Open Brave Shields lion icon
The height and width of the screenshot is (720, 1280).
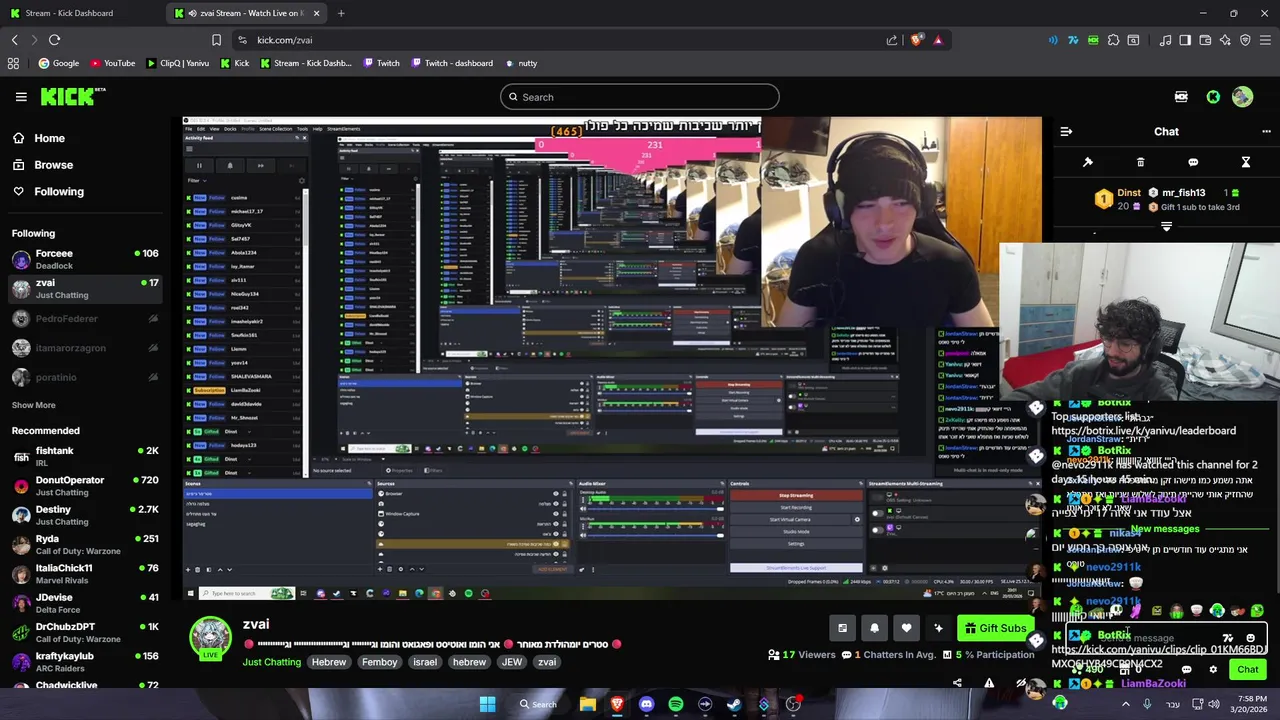[916, 40]
